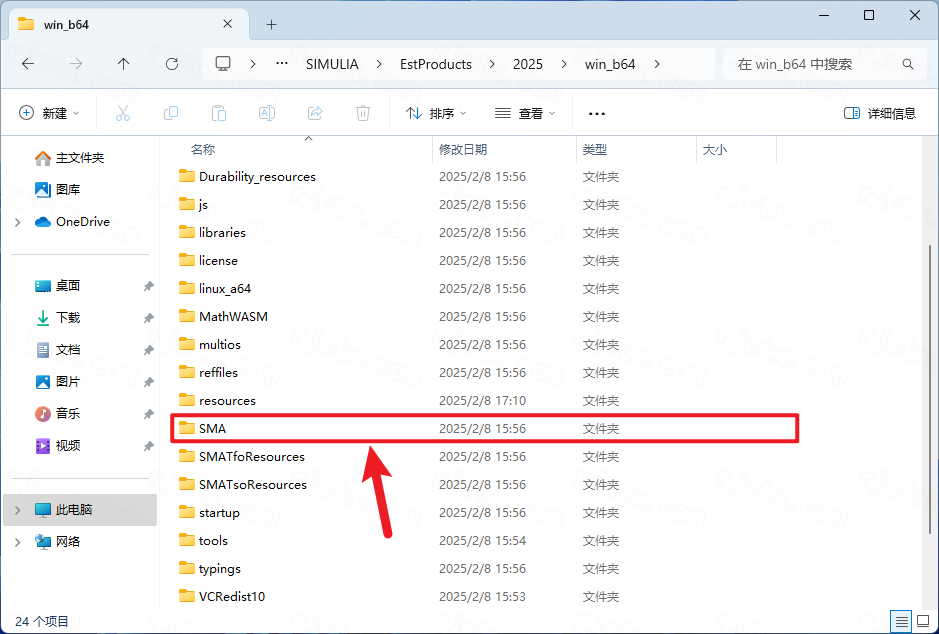939x634 pixels.
Task: Expand 此电脑 tree node chevron
Action: tap(17, 510)
